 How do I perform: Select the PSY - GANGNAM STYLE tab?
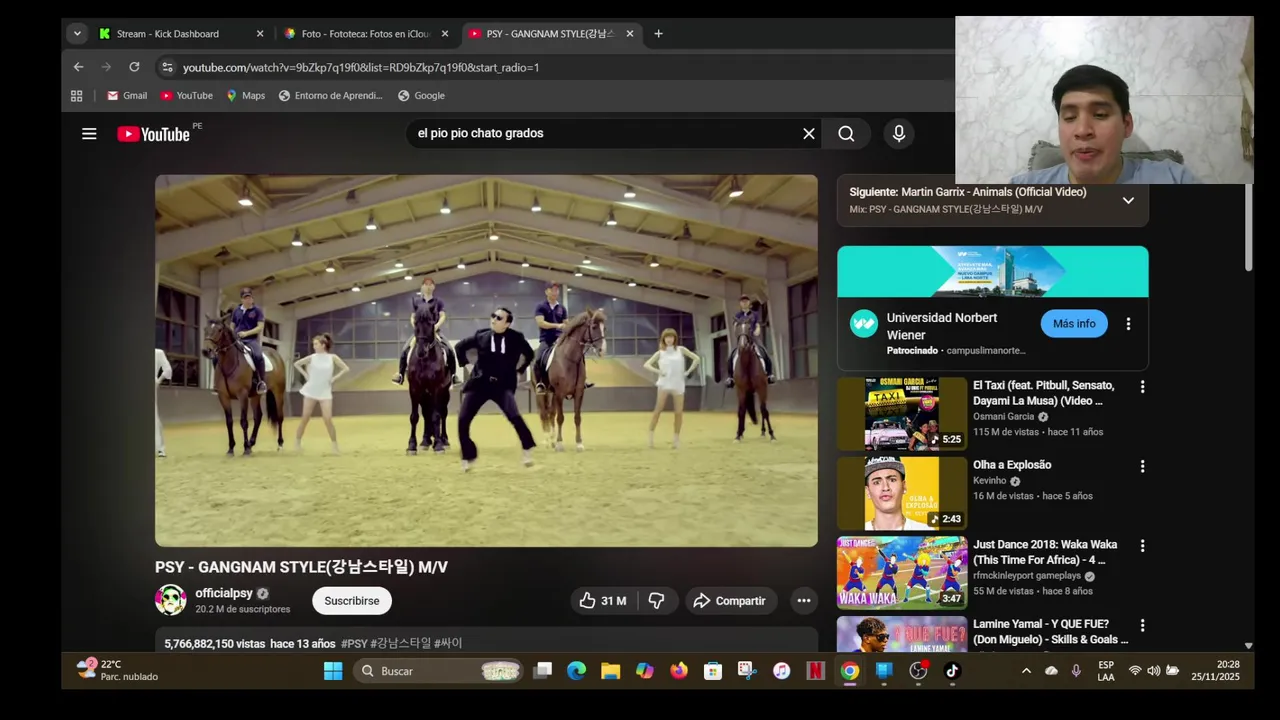550,34
